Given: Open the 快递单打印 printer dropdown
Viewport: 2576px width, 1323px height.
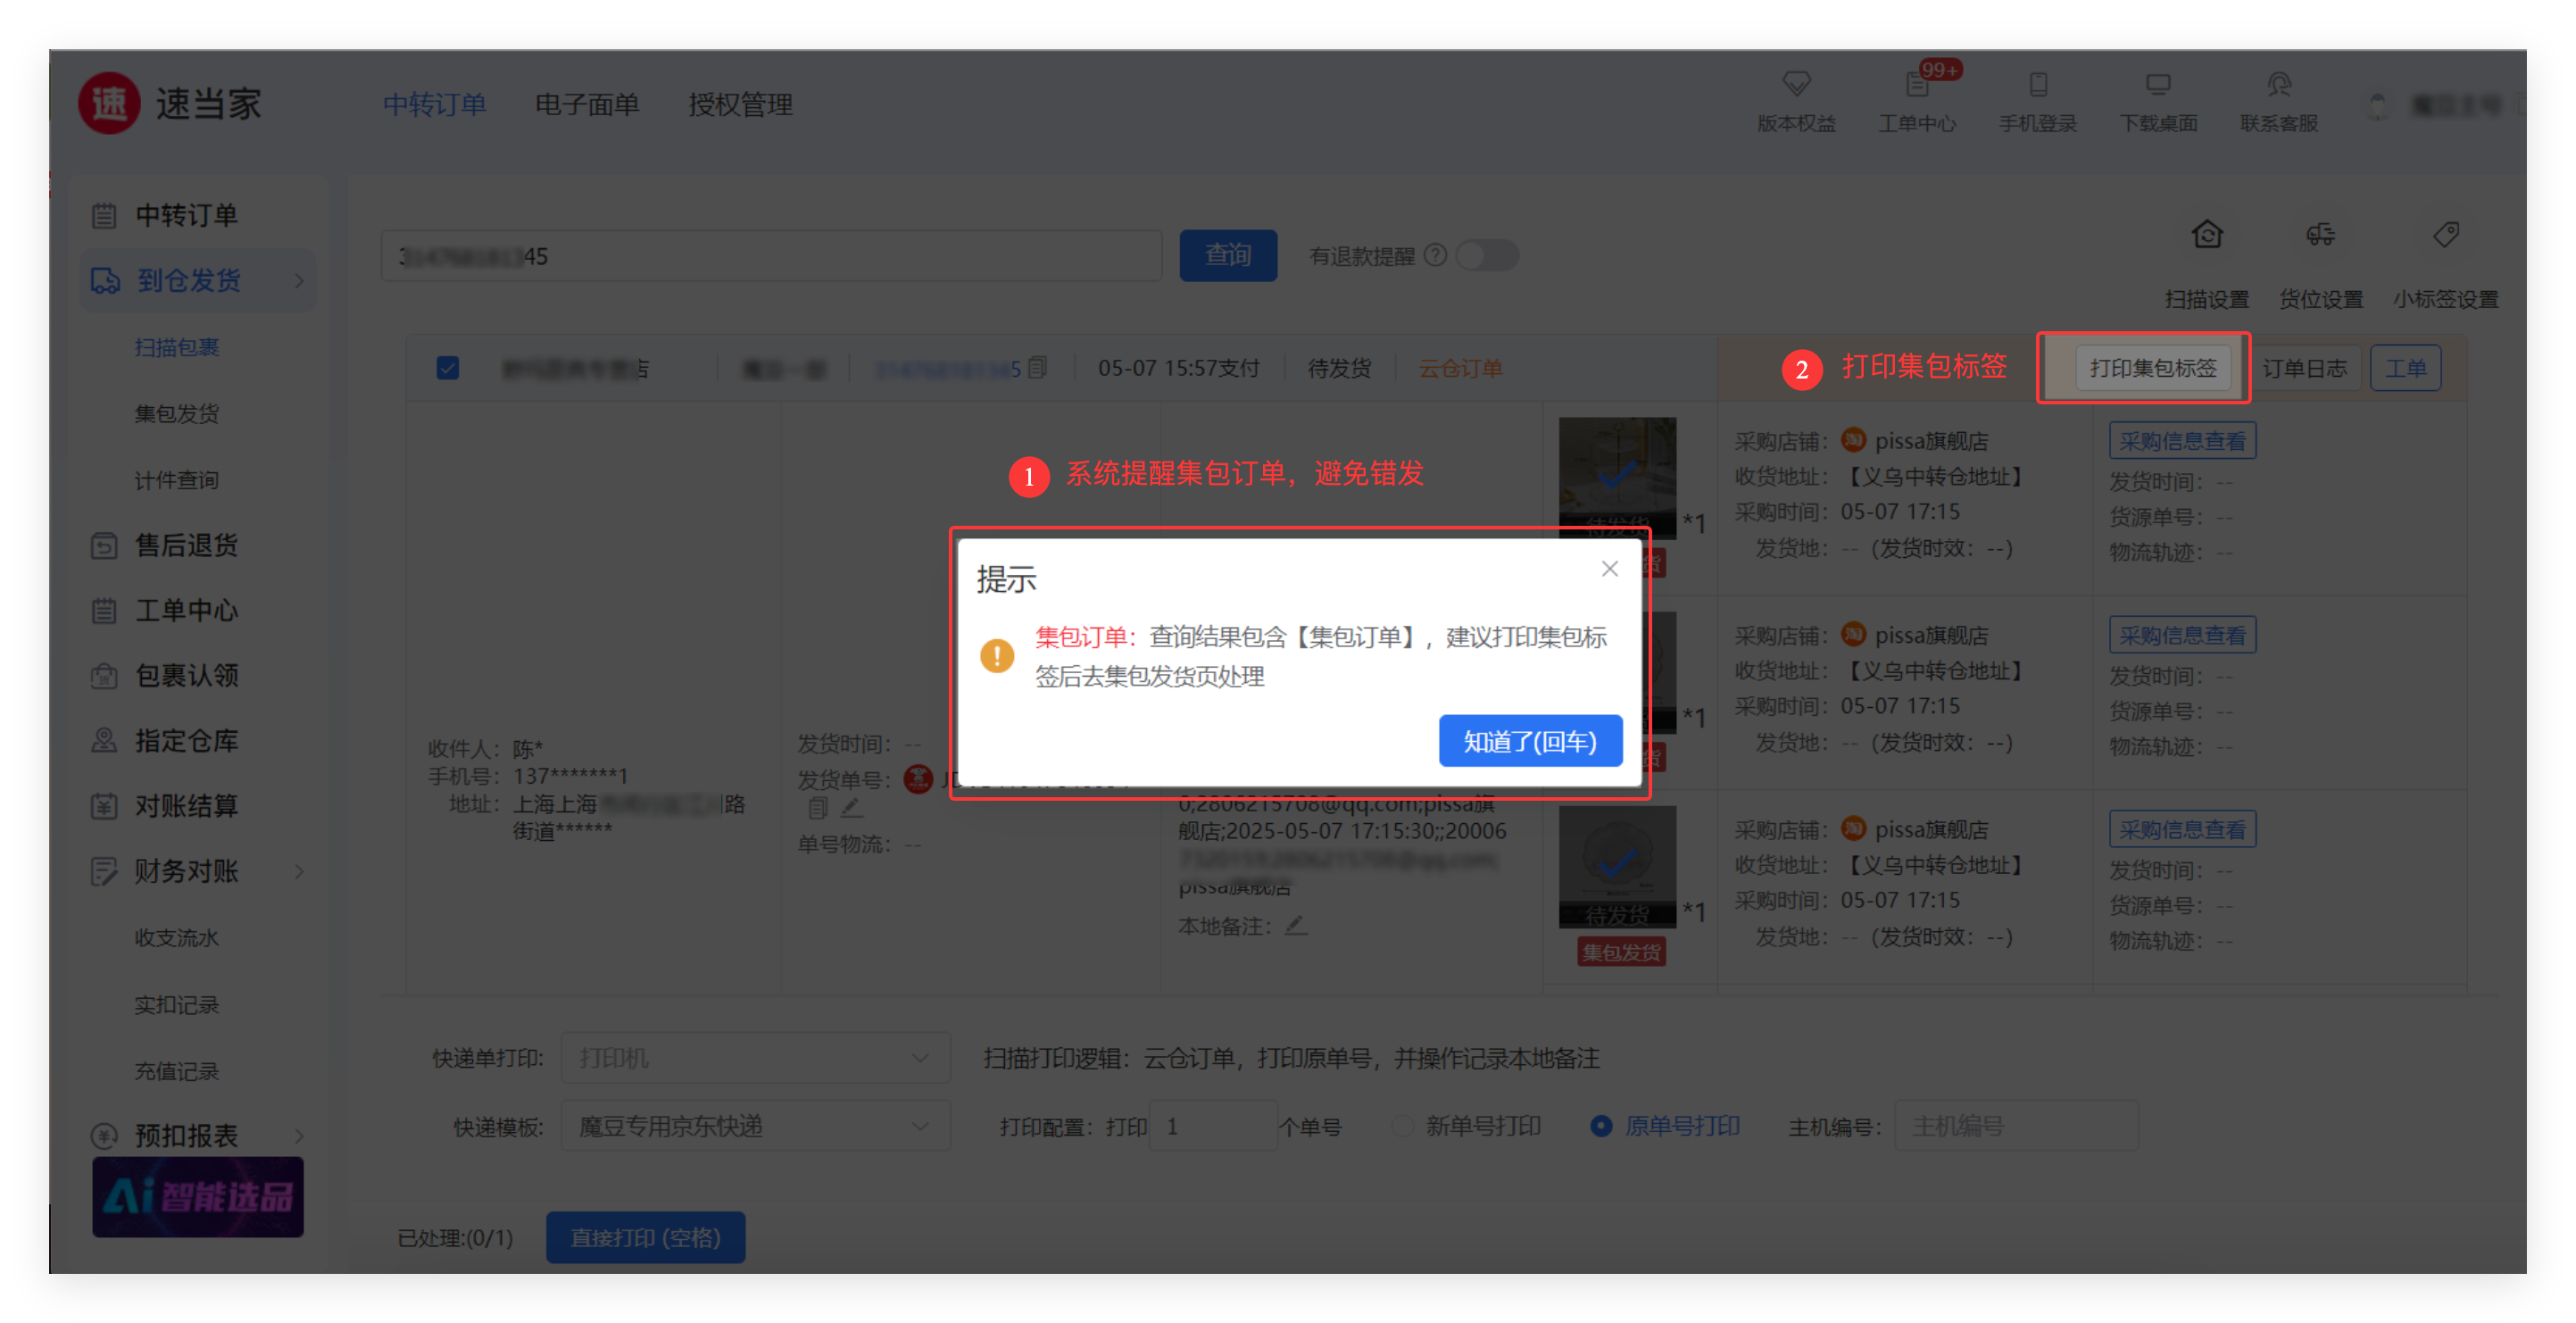Looking at the screenshot, I should click(755, 1058).
